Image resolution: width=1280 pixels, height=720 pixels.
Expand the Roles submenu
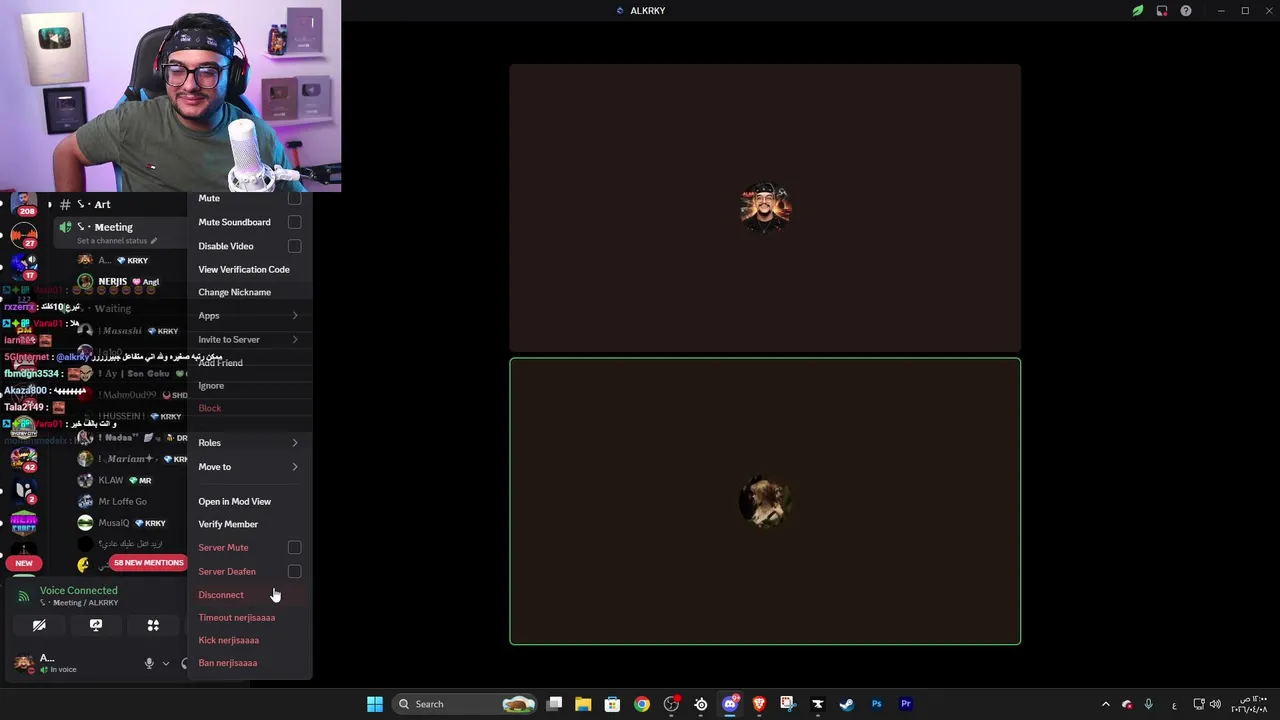(249, 443)
